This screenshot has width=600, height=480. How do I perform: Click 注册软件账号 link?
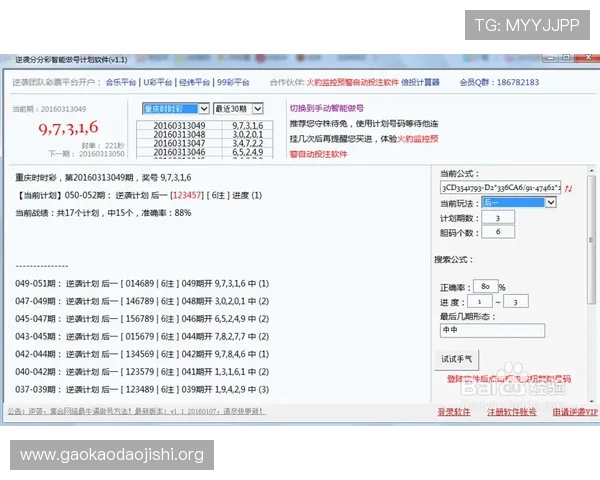[x=511, y=412]
